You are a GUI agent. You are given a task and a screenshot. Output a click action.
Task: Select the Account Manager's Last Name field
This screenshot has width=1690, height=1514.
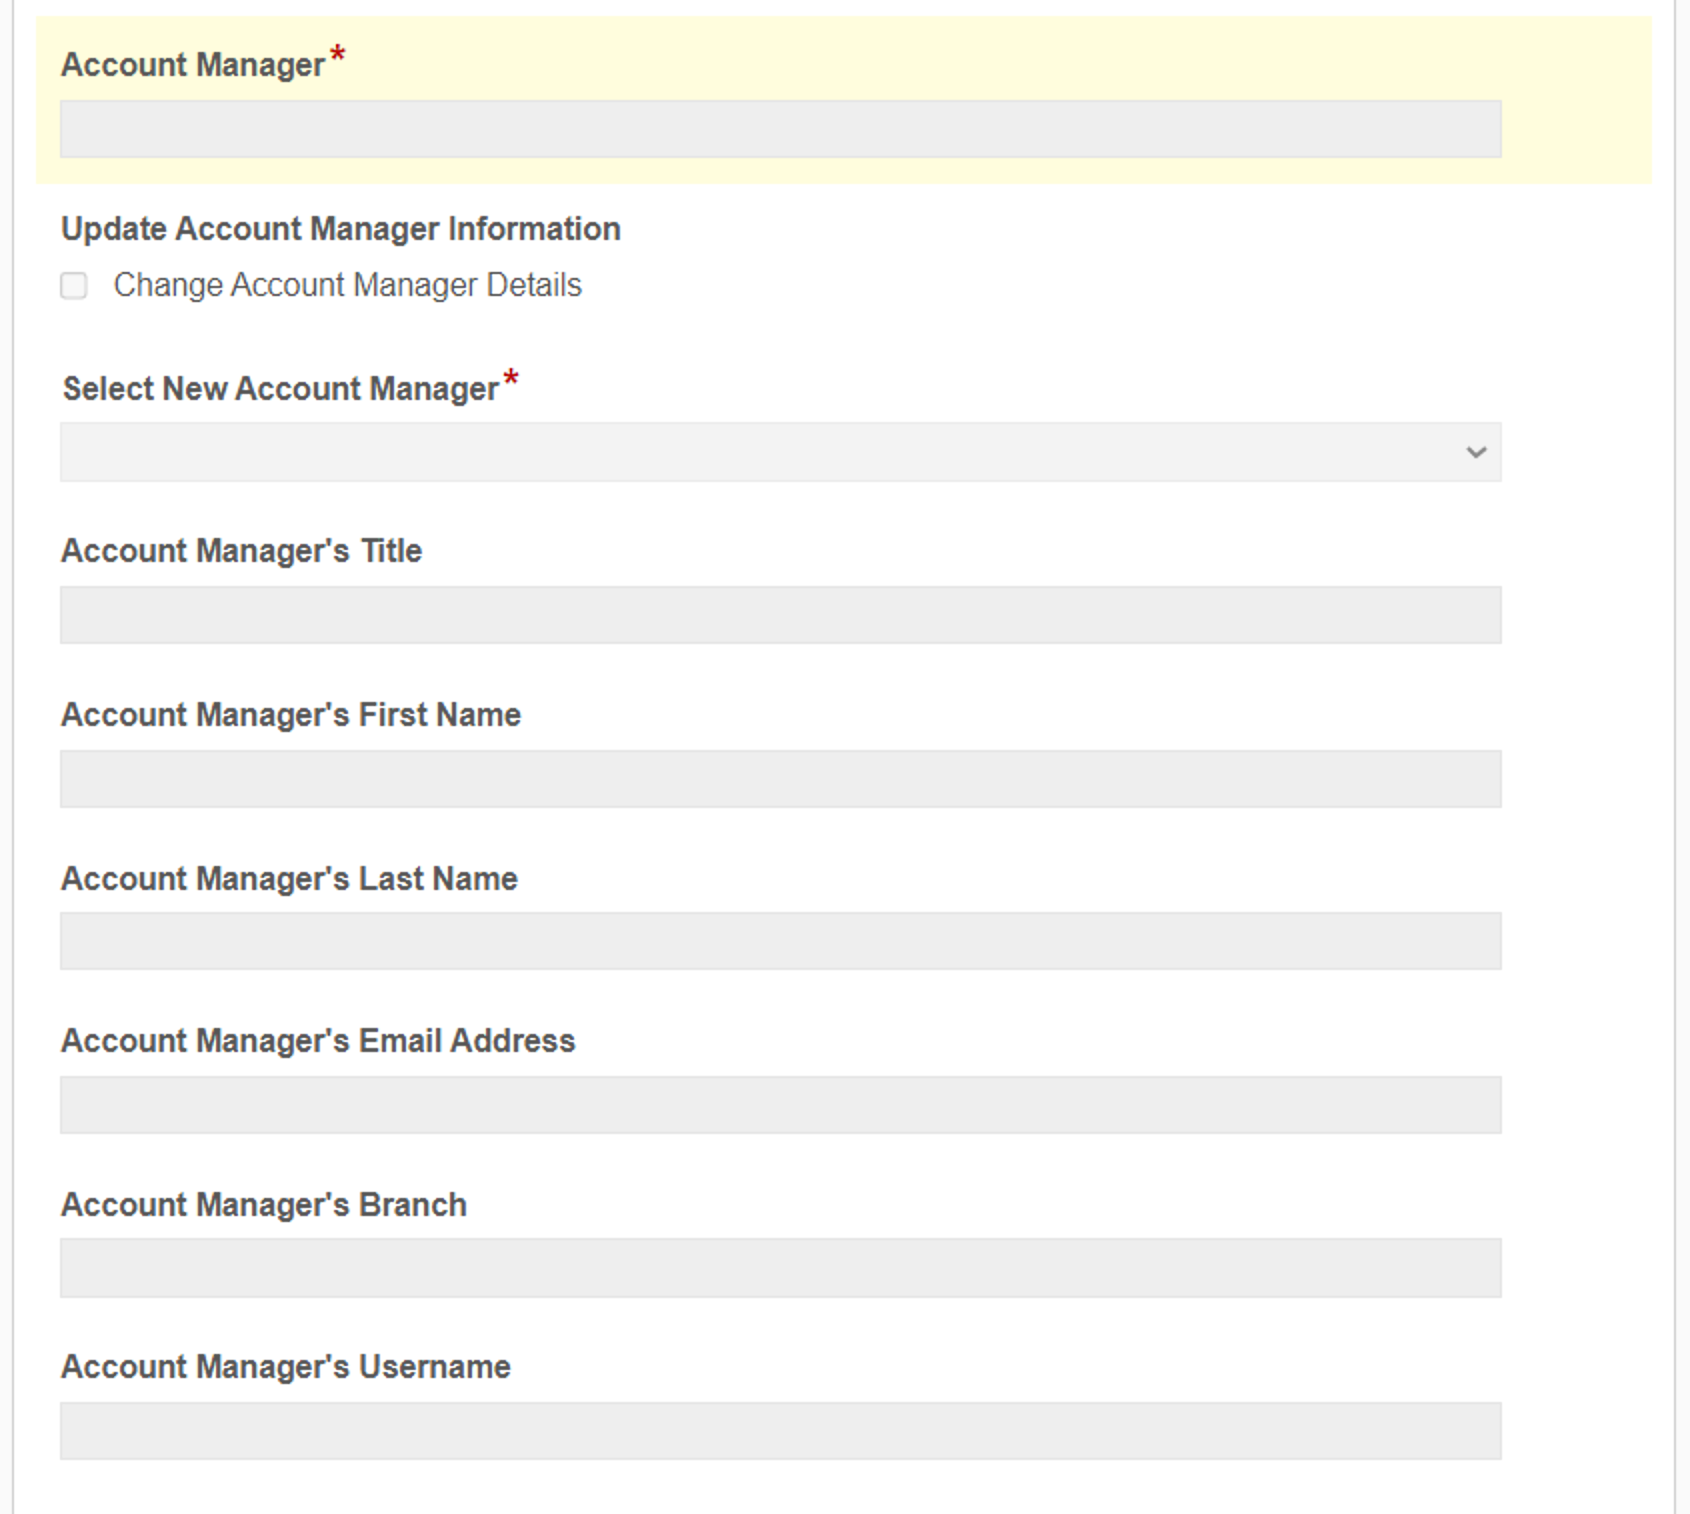781,941
